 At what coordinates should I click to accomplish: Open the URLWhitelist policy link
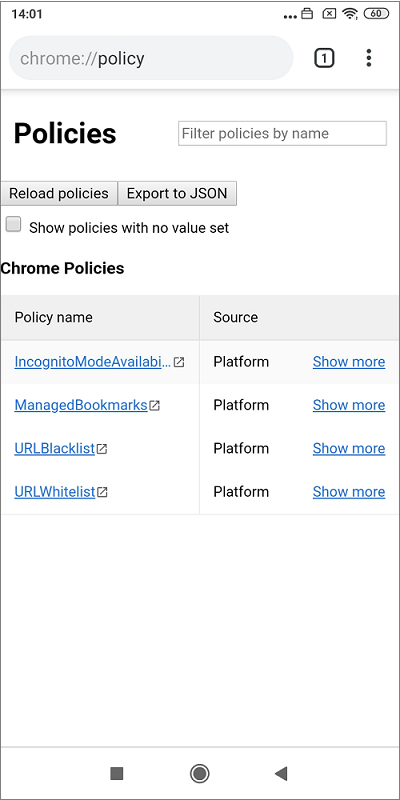(x=55, y=492)
